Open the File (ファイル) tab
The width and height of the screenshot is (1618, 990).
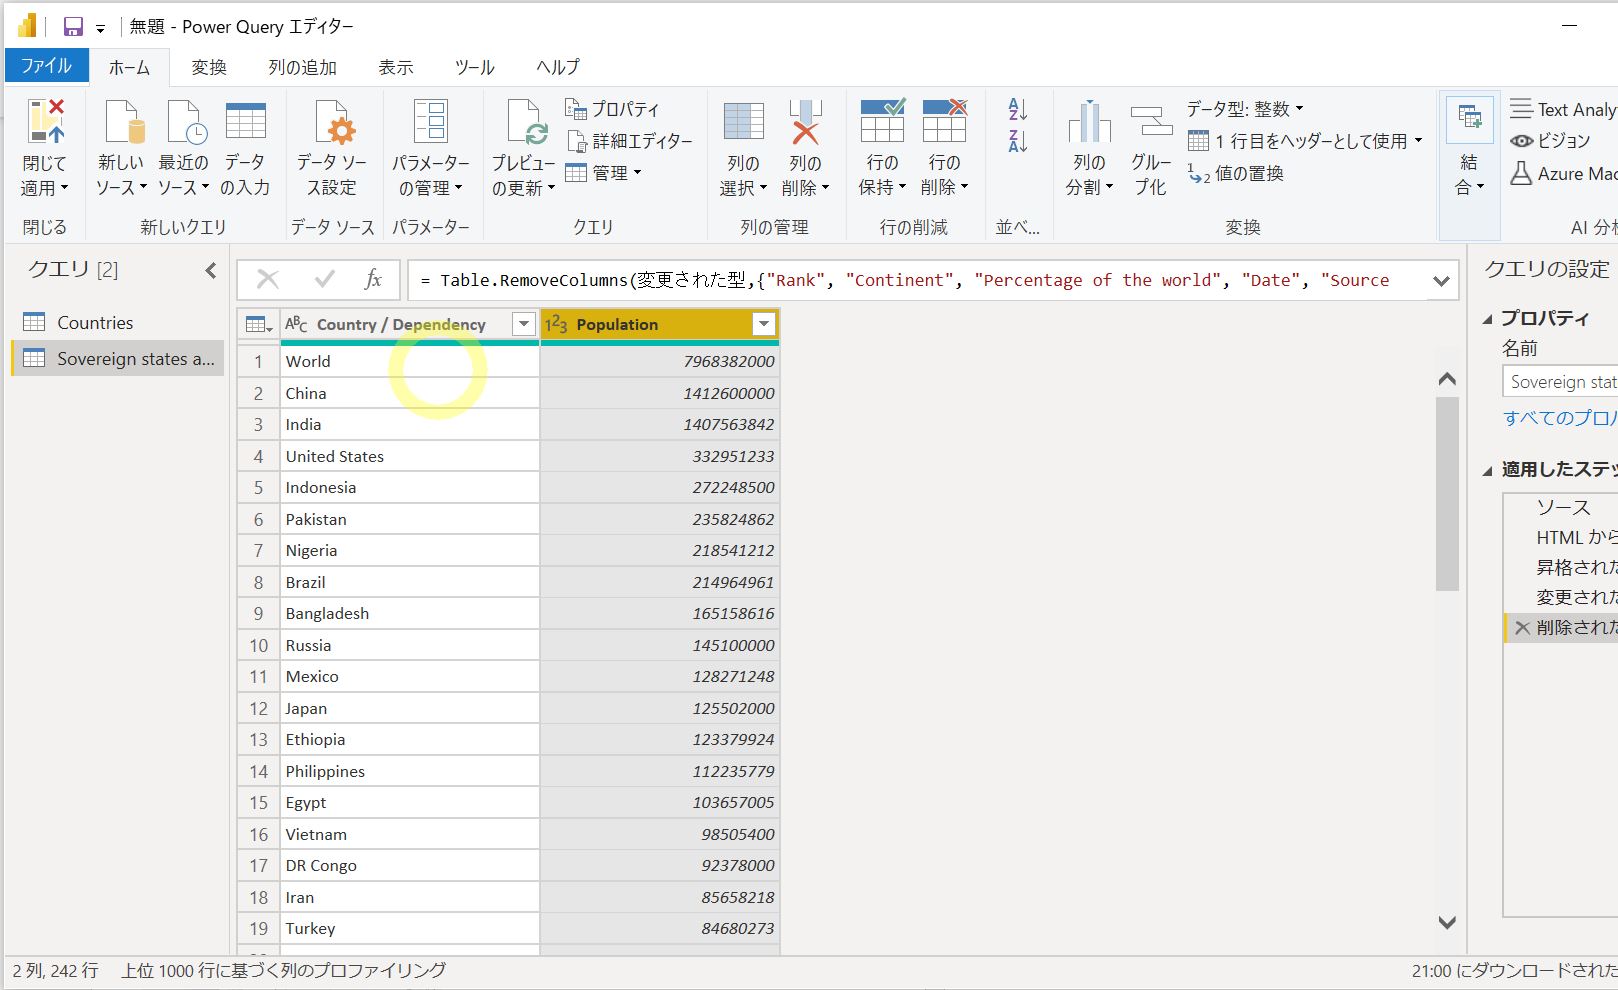[46, 66]
